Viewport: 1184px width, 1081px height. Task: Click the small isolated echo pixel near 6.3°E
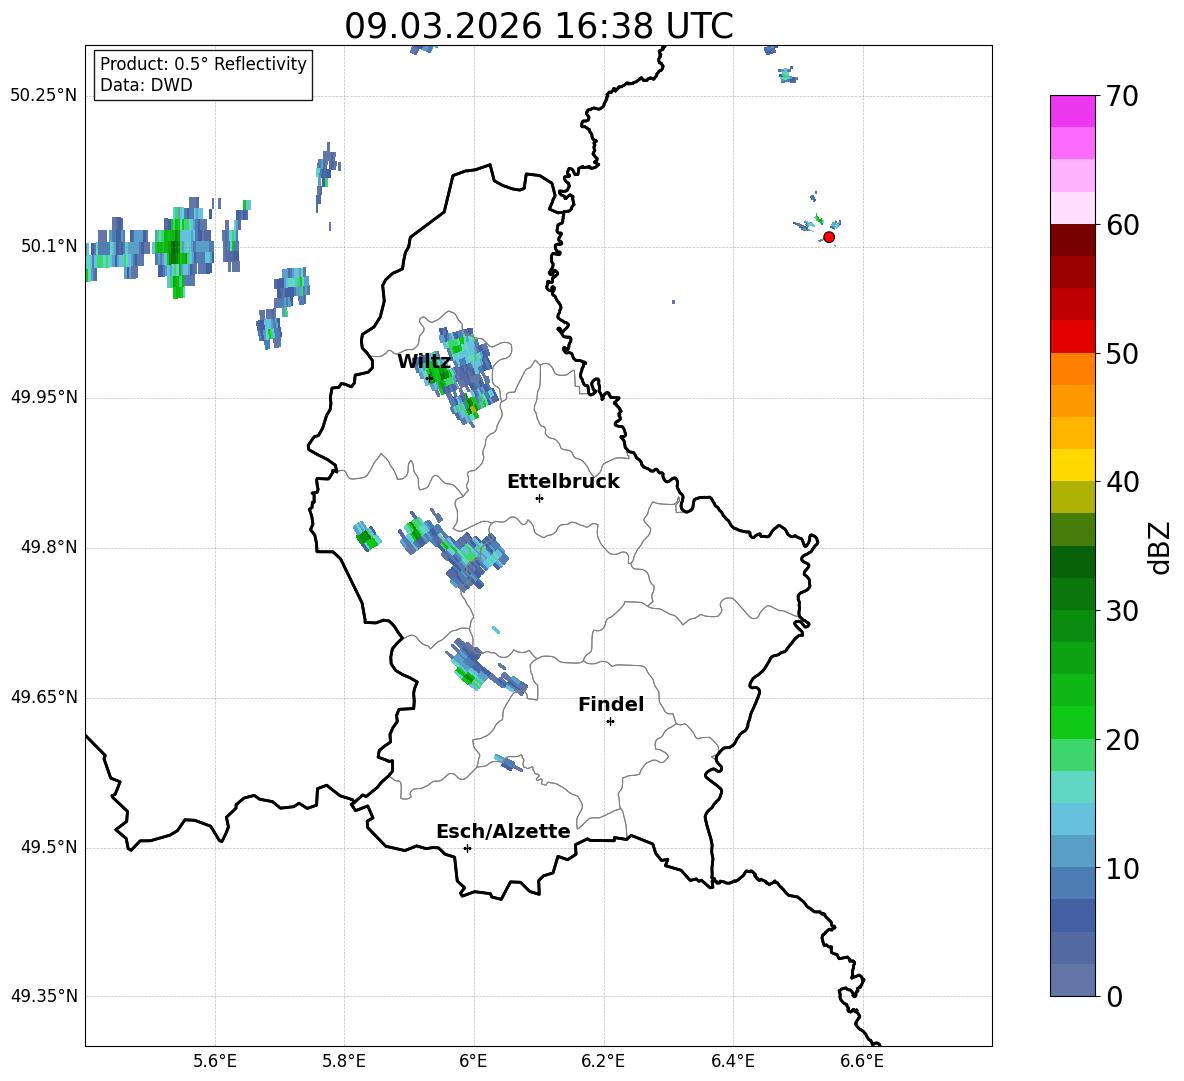(673, 302)
